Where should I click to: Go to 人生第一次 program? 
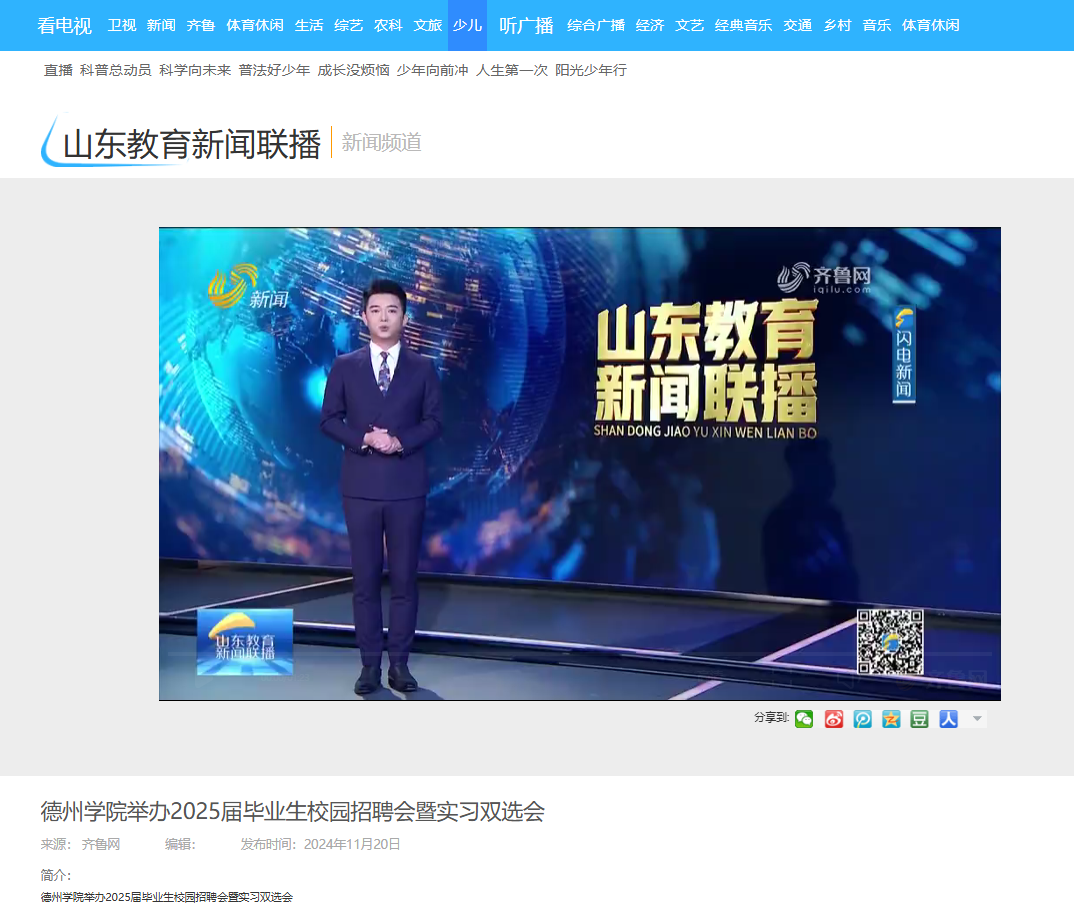point(512,70)
